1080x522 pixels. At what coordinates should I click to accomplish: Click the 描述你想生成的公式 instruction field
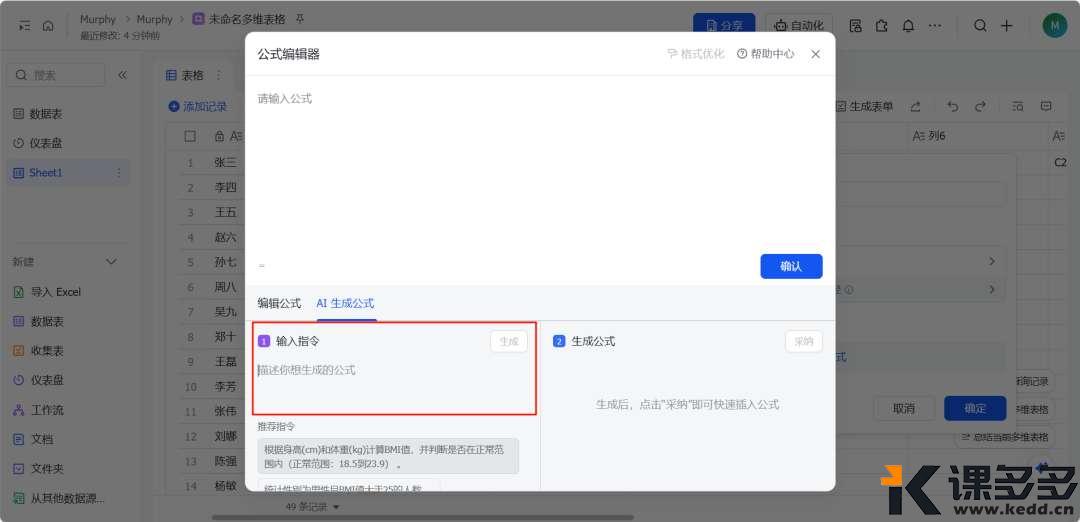[393, 386]
